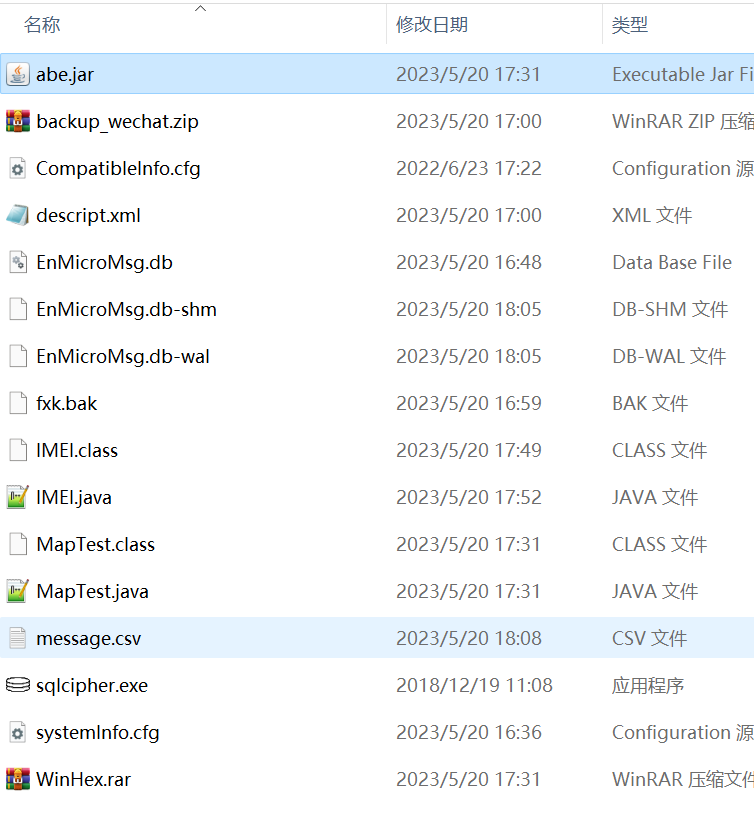The image size is (754, 839).
Task: Click the fxk.bak file name
Action: click(67, 403)
